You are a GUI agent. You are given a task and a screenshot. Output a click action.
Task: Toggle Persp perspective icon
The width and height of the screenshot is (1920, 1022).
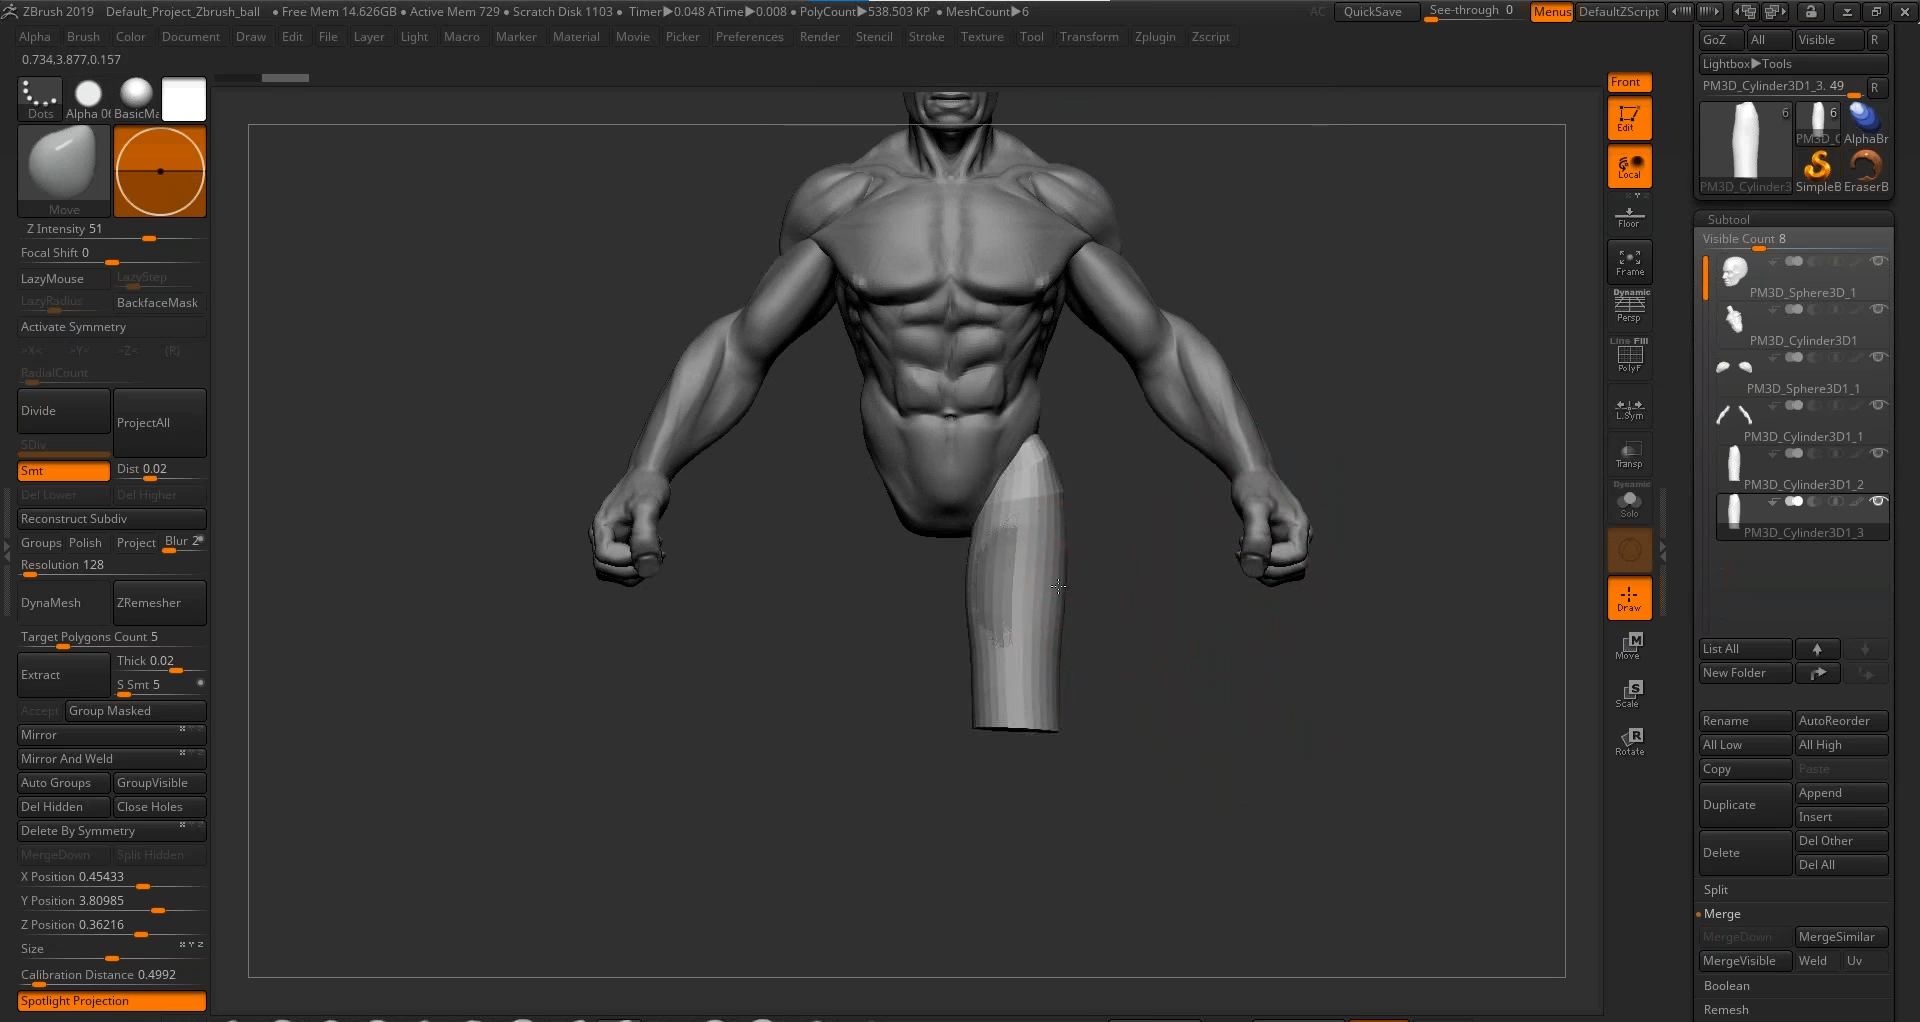point(1629,306)
